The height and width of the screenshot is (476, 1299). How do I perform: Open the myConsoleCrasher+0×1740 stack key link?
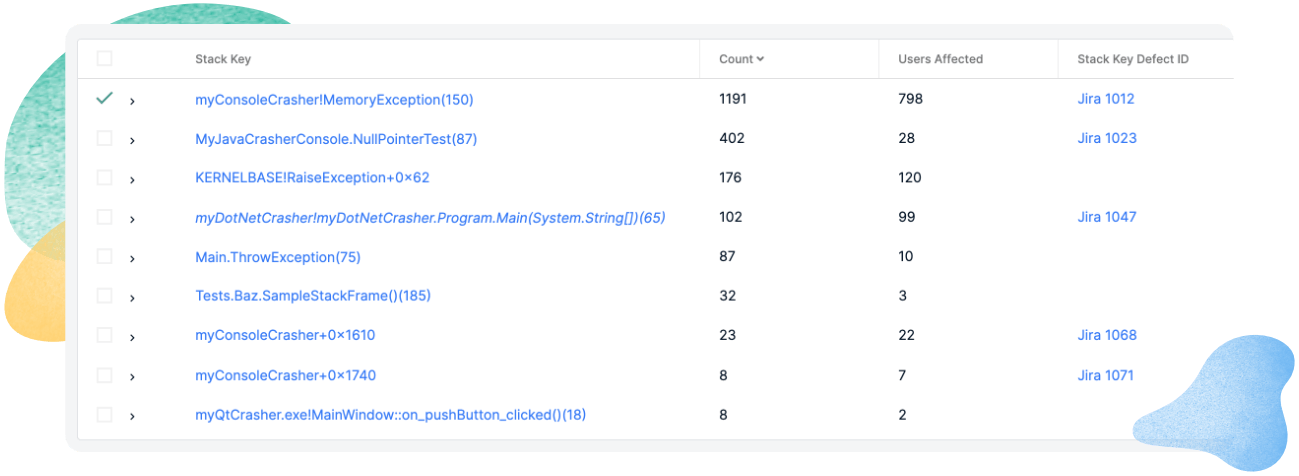(286, 375)
